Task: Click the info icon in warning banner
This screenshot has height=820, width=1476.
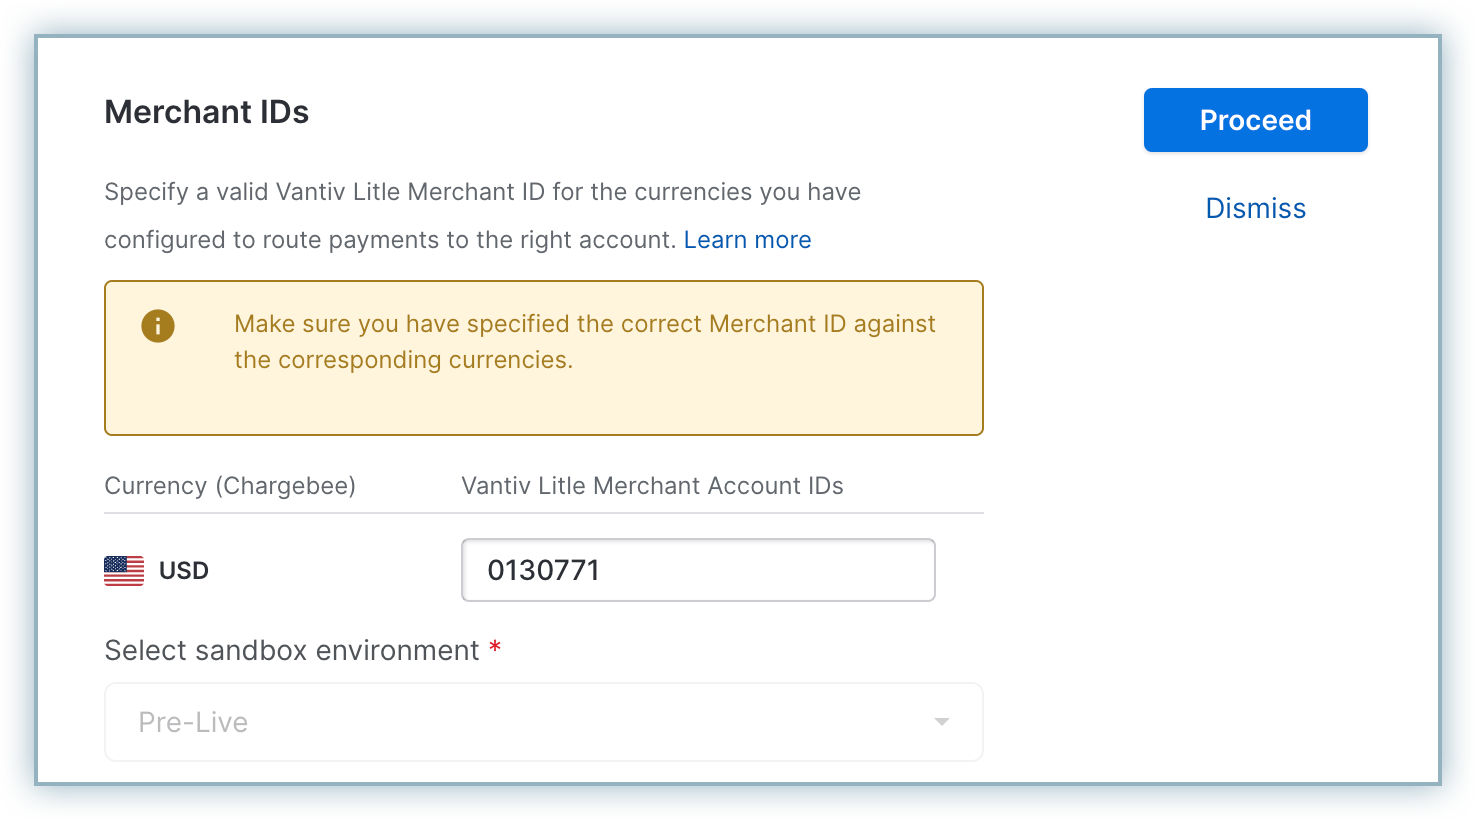Action: click(158, 326)
